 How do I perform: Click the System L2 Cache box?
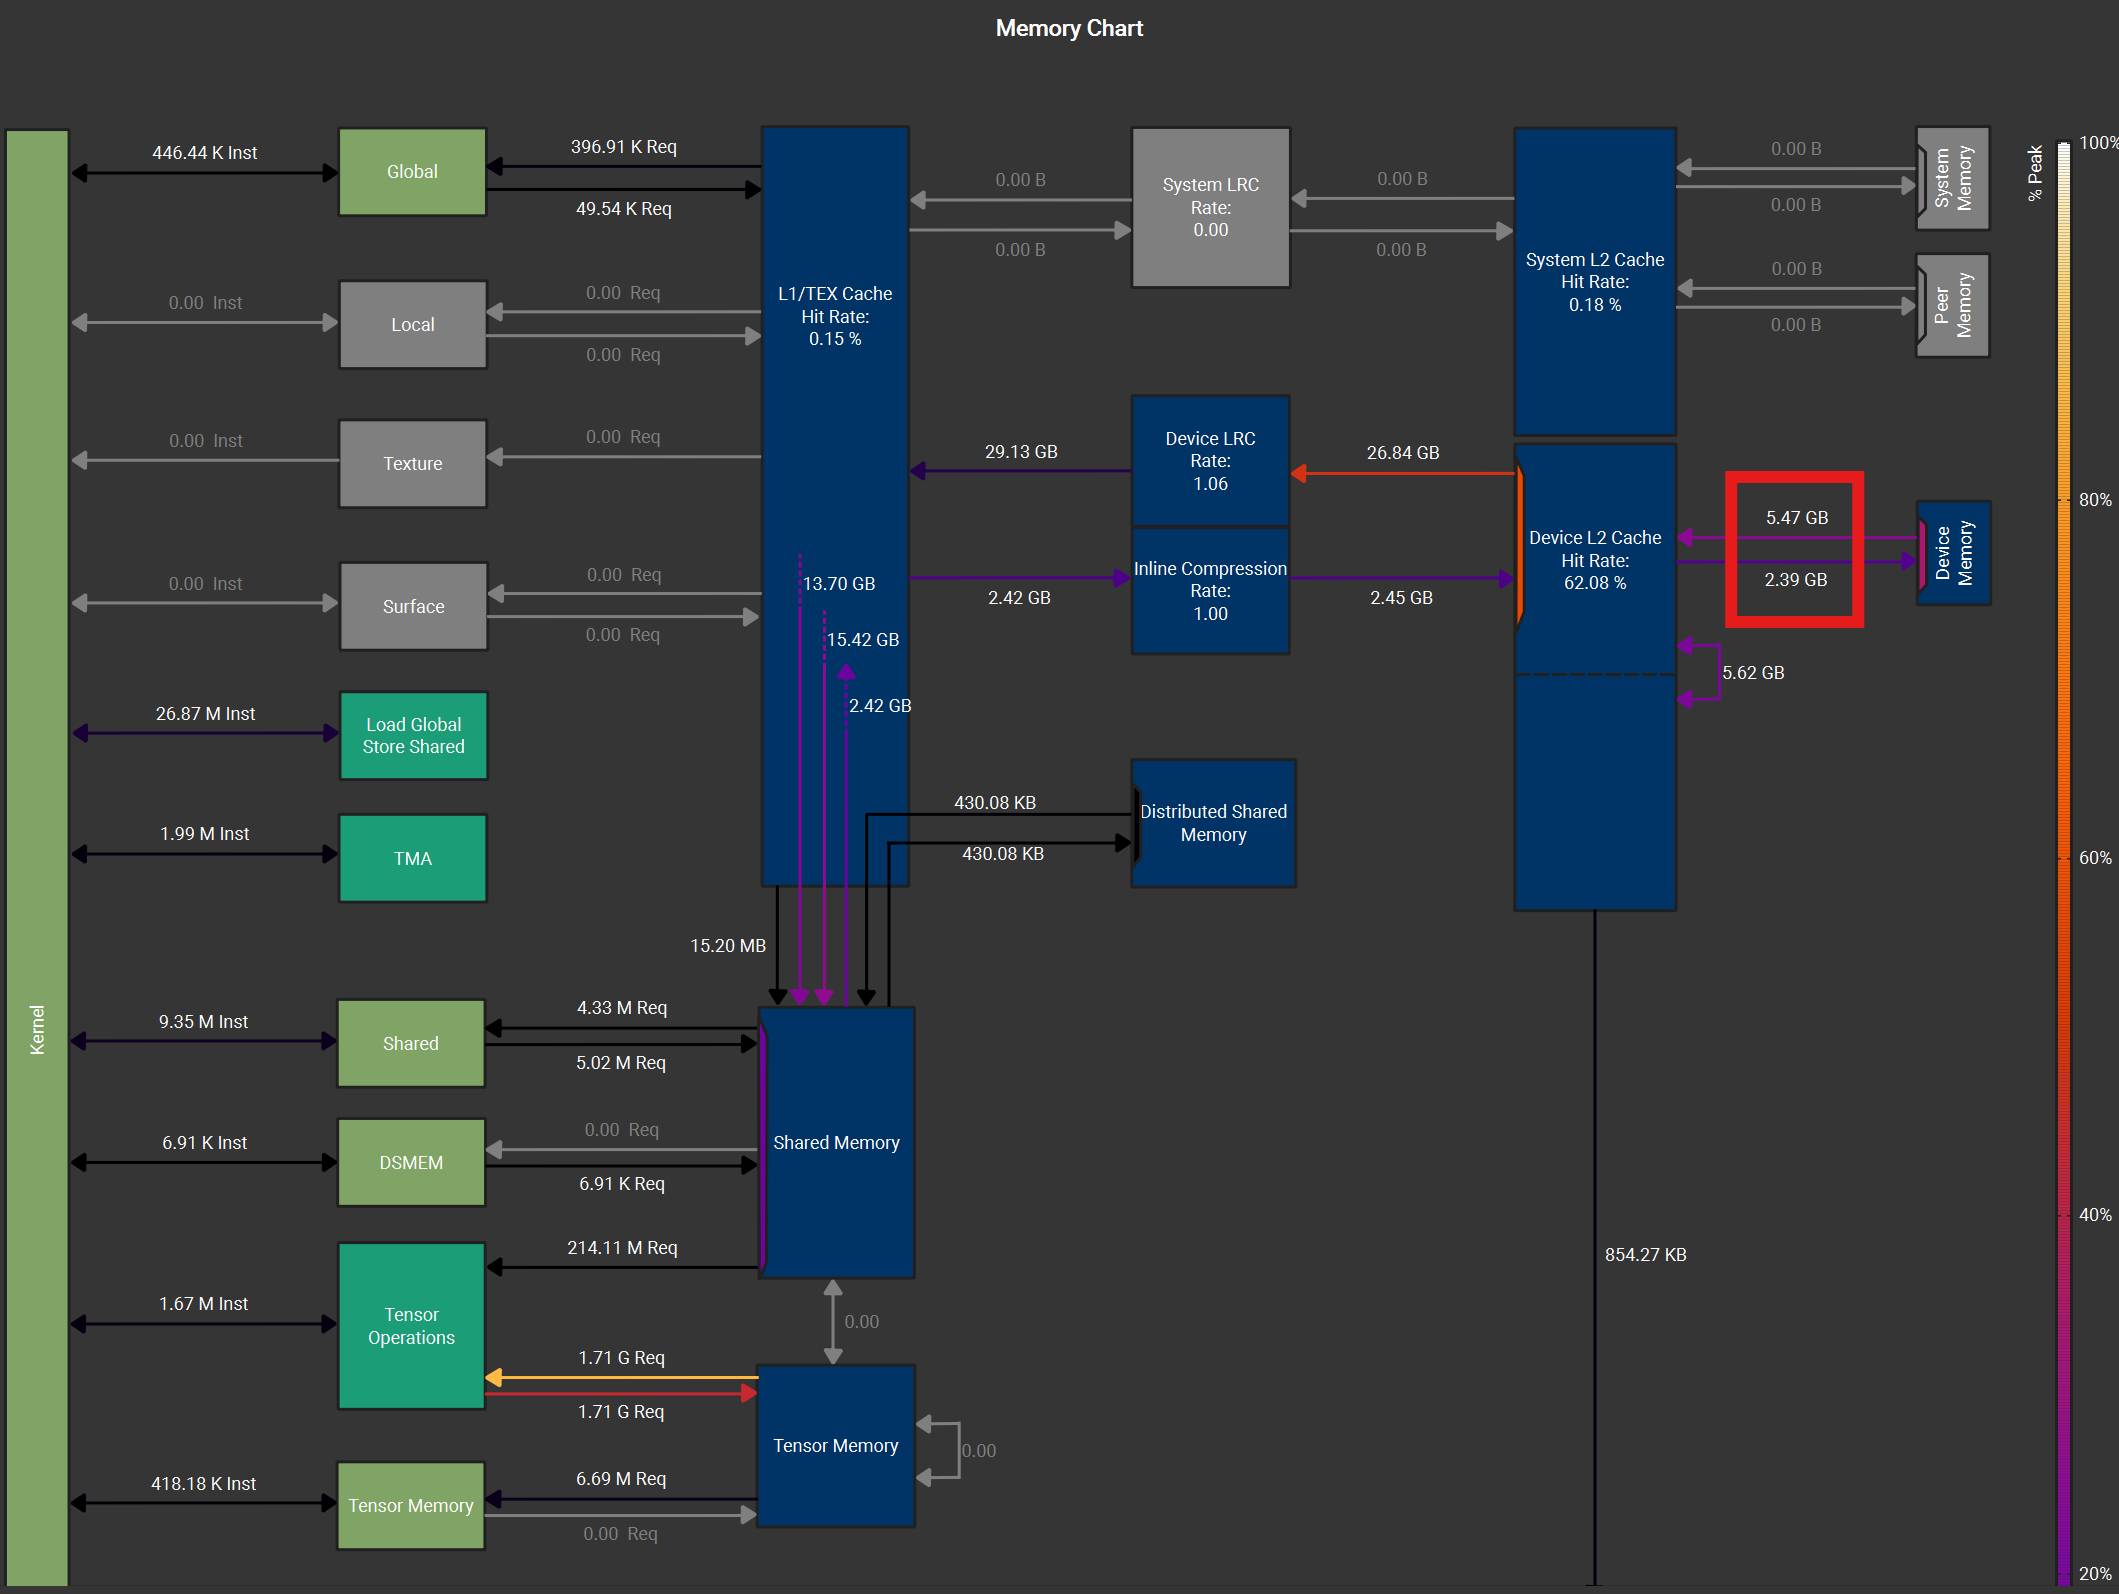1595,281
